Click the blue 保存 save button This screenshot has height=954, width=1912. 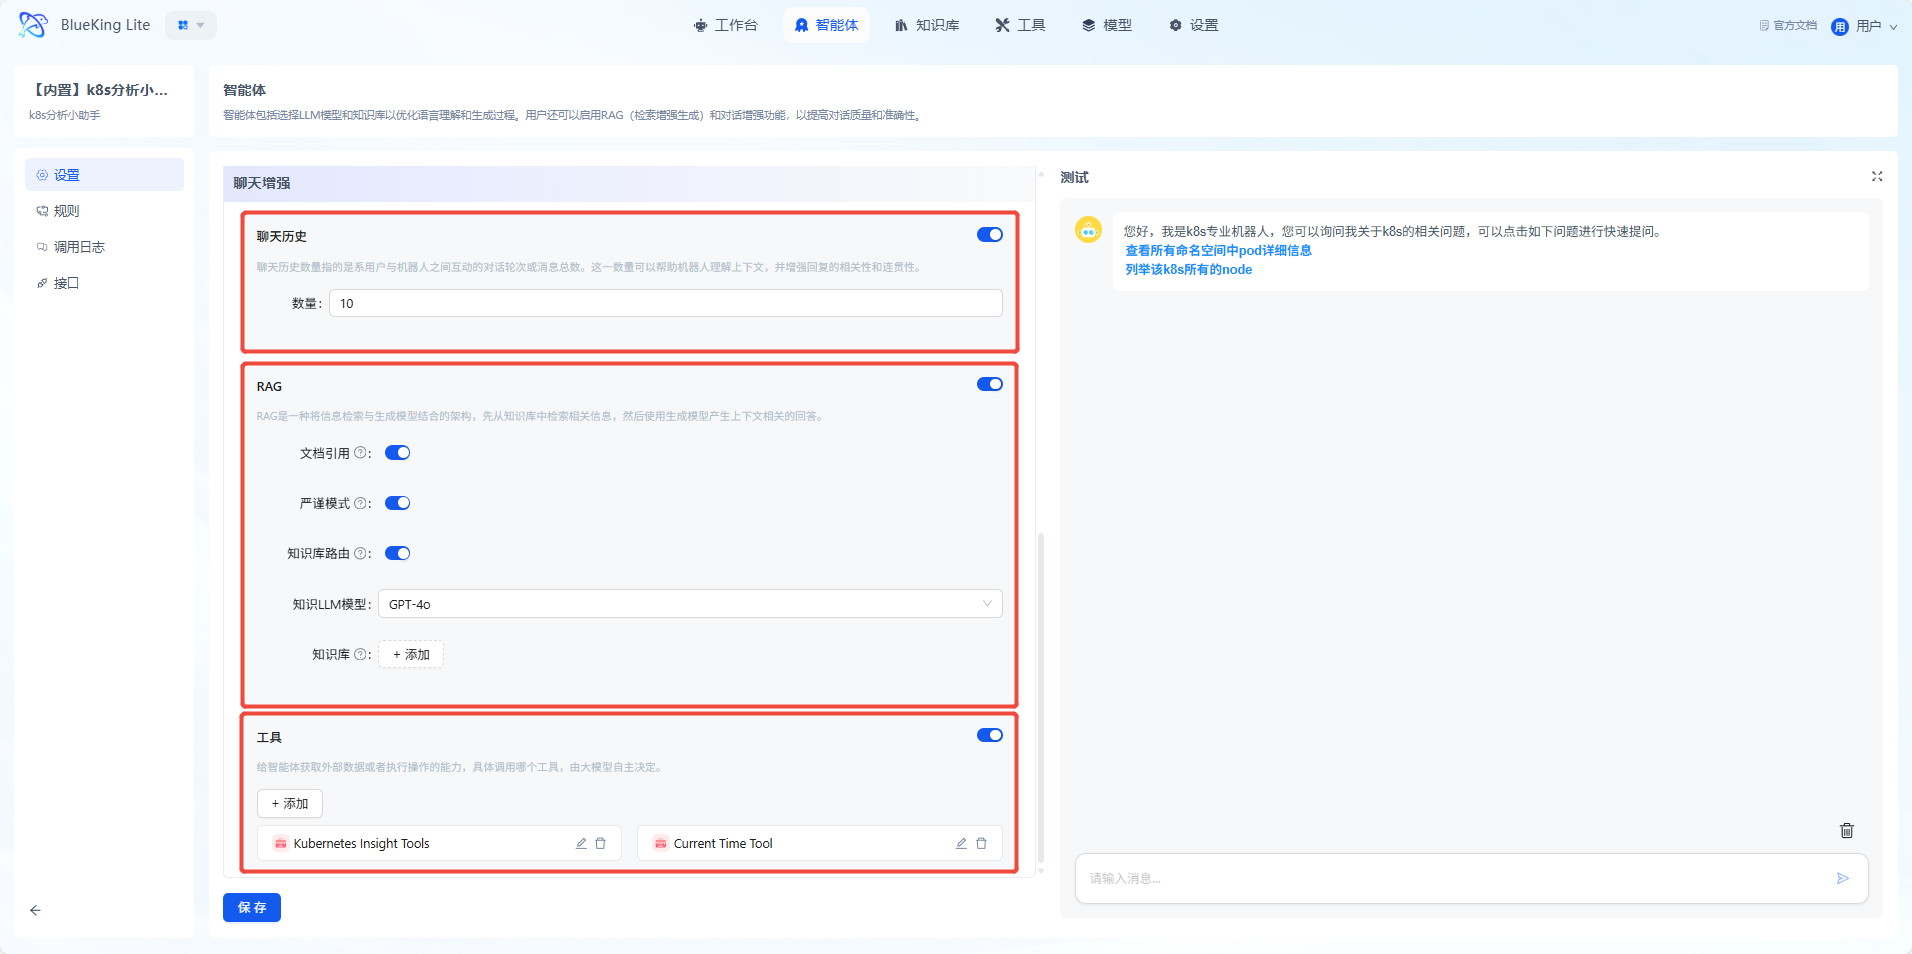(x=252, y=908)
